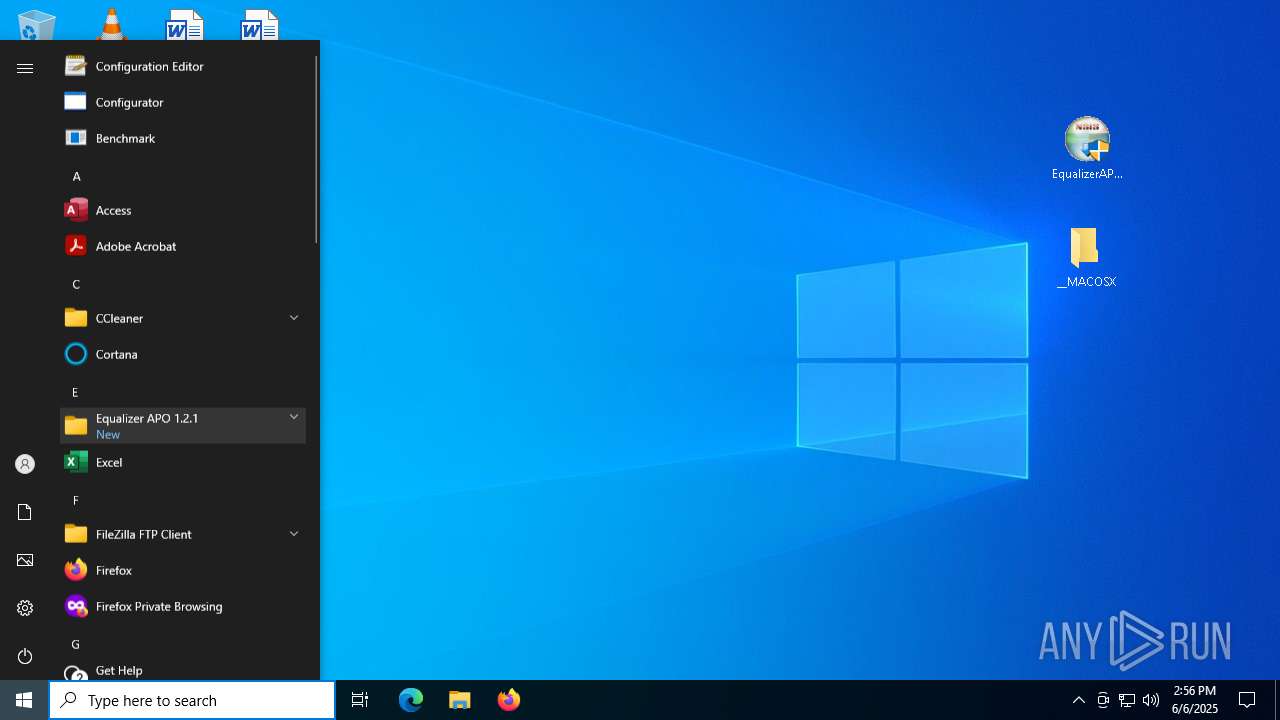1280x720 pixels.
Task: Launch Microsoft Edge from taskbar
Action: pyautogui.click(x=411, y=700)
